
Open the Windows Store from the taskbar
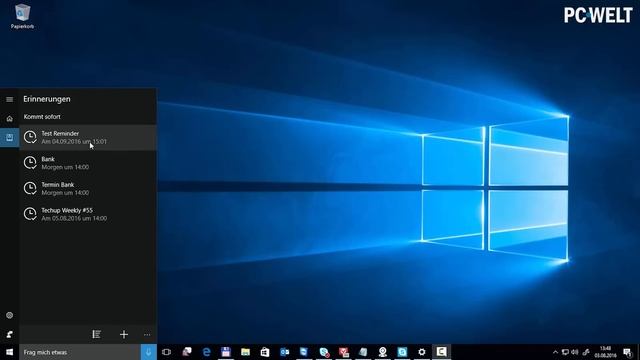[x=265, y=352]
